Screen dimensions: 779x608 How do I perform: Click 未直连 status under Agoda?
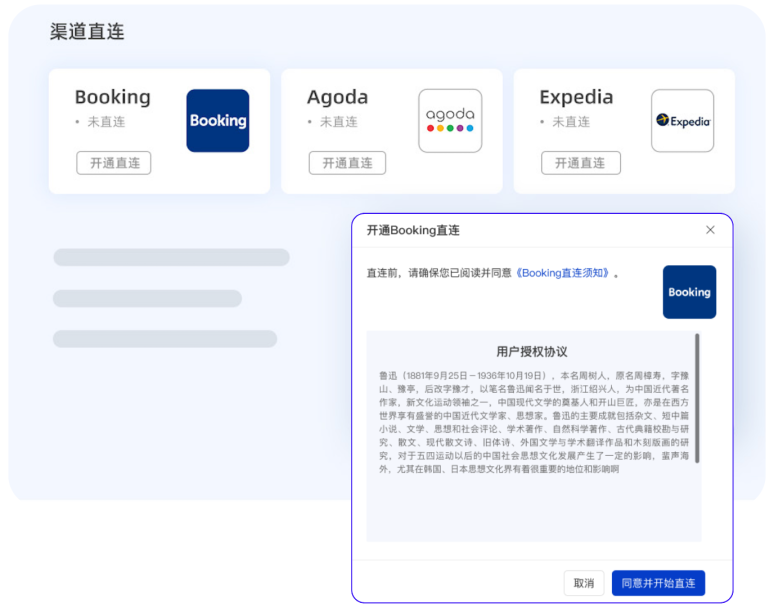338,122
